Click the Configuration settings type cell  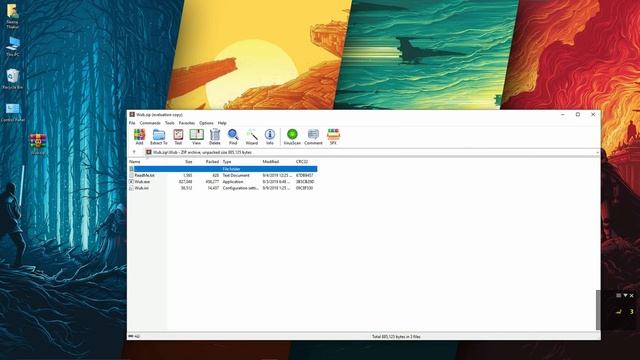coord(240,188)
